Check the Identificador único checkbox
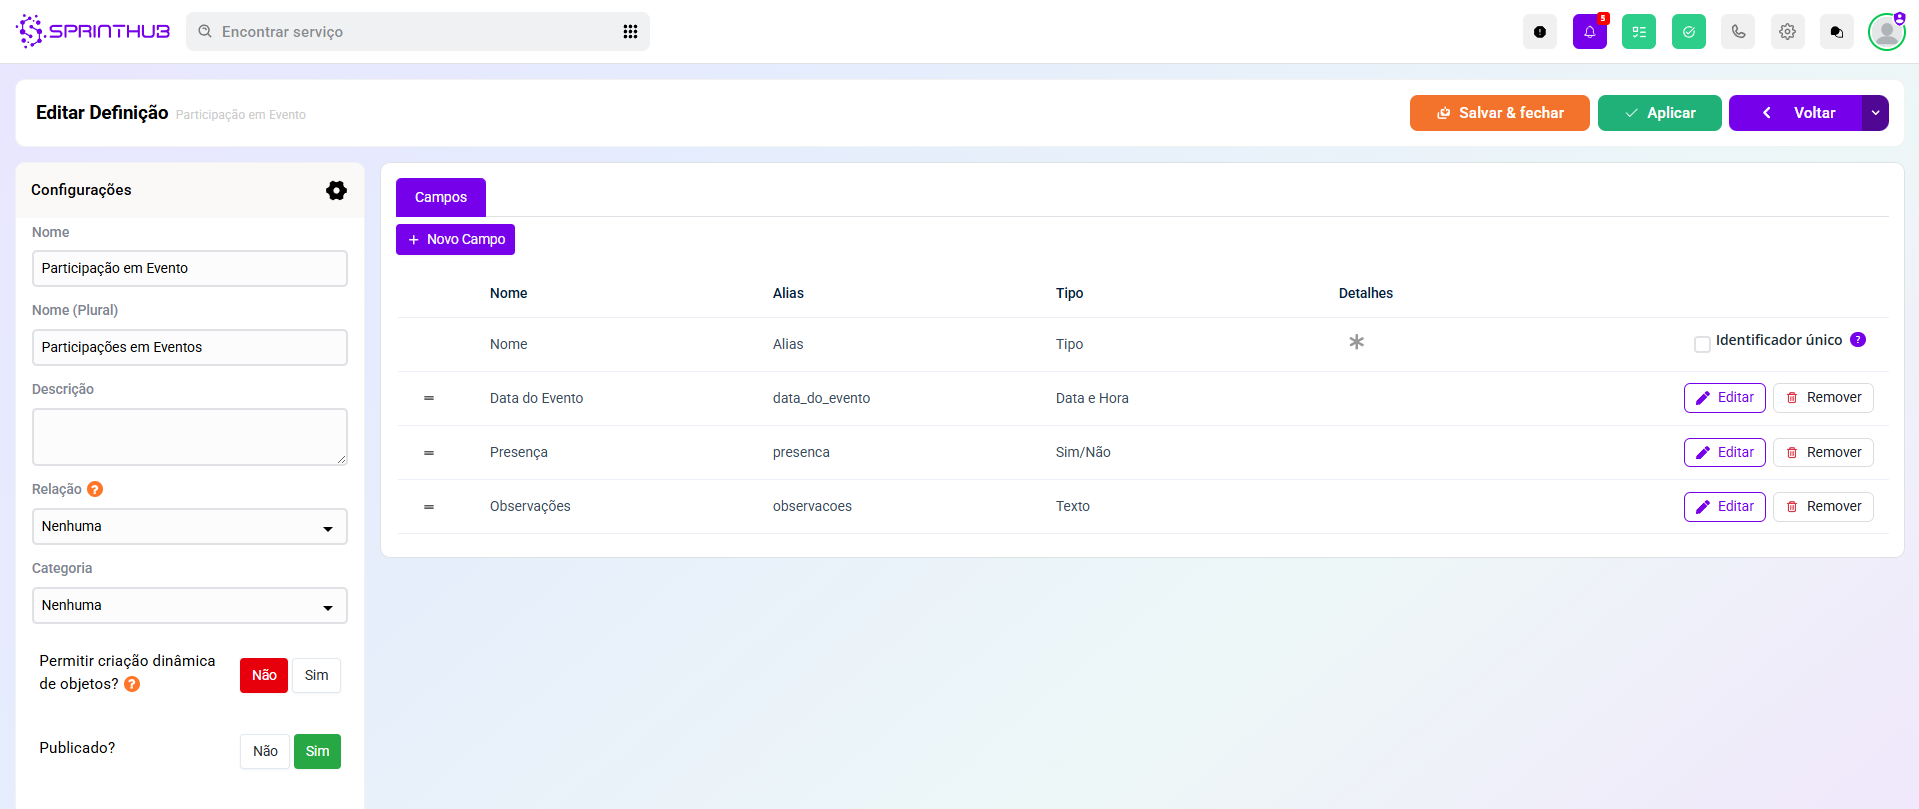This screenshot has height=809, width=1919. (x=1702, y=344)
